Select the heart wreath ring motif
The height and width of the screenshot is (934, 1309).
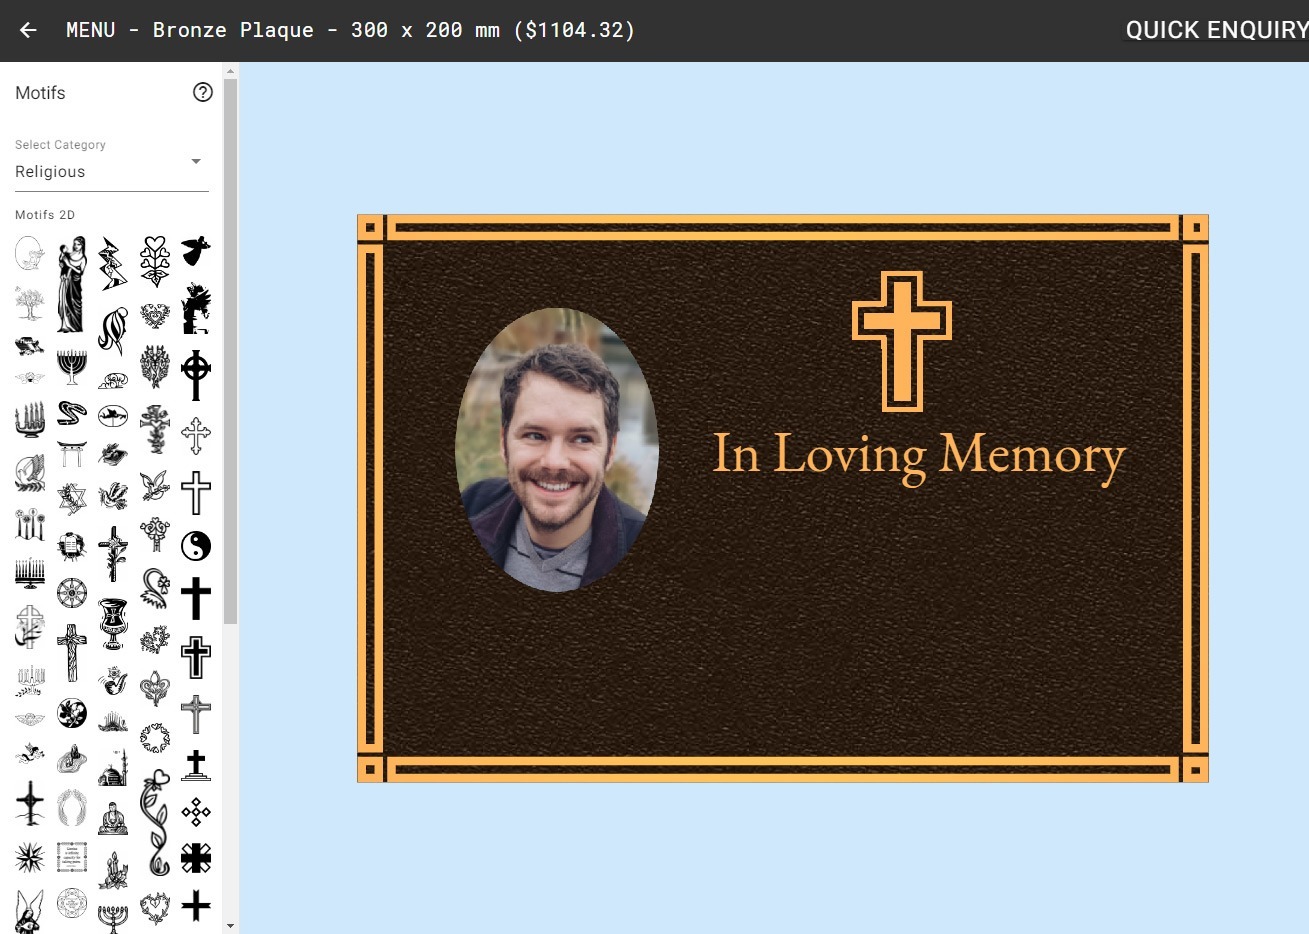[x=155, y=738]
